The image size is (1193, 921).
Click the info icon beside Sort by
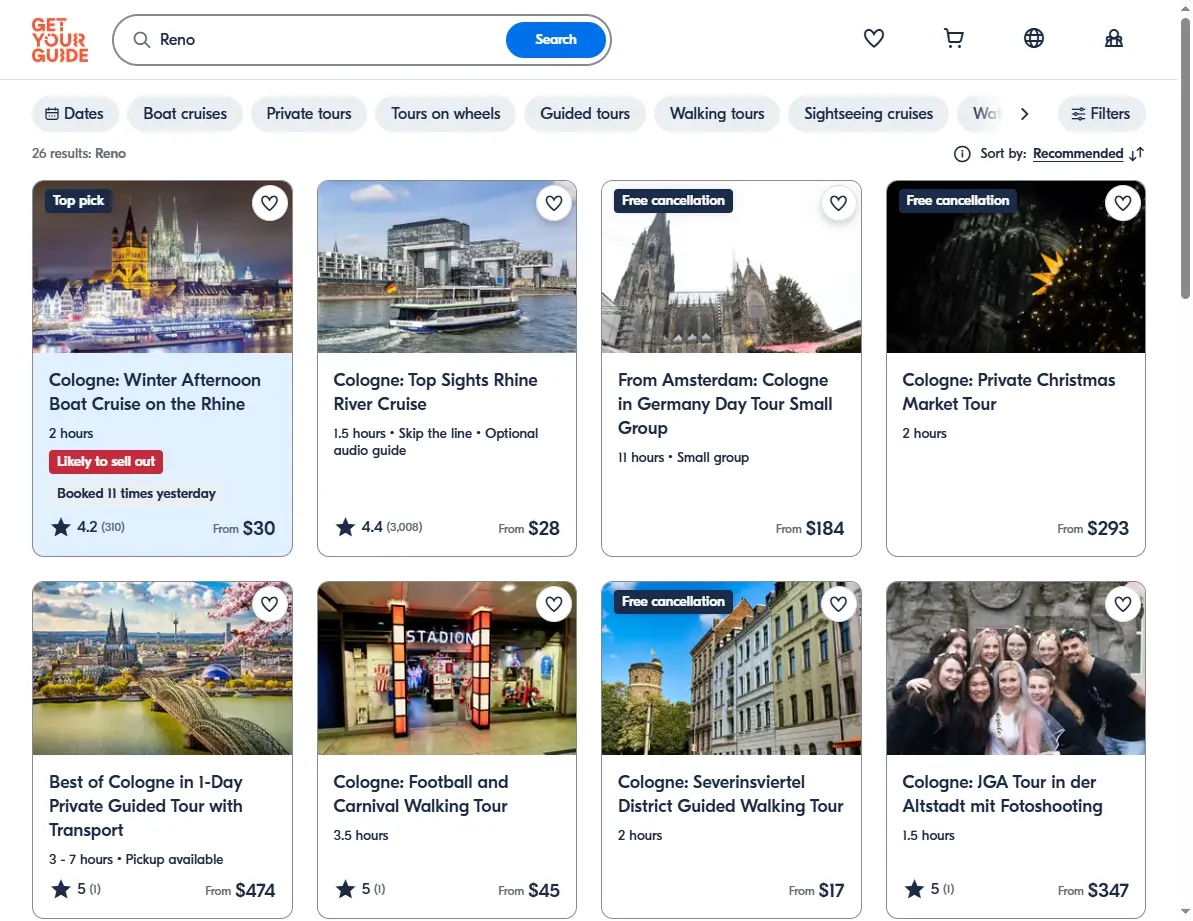962,154
